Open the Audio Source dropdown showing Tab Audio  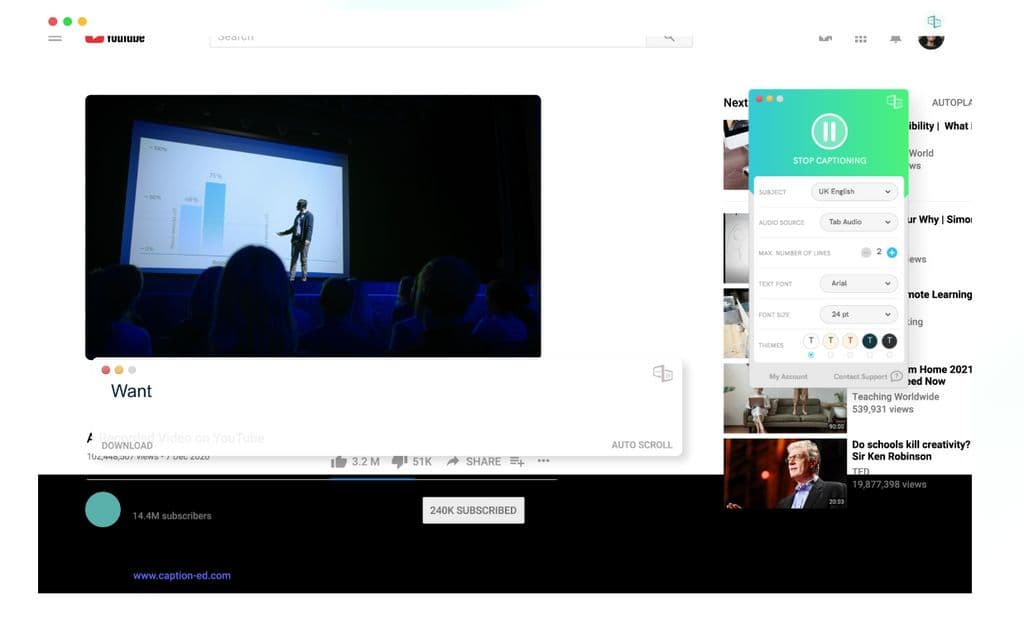[x=859, y=222]
